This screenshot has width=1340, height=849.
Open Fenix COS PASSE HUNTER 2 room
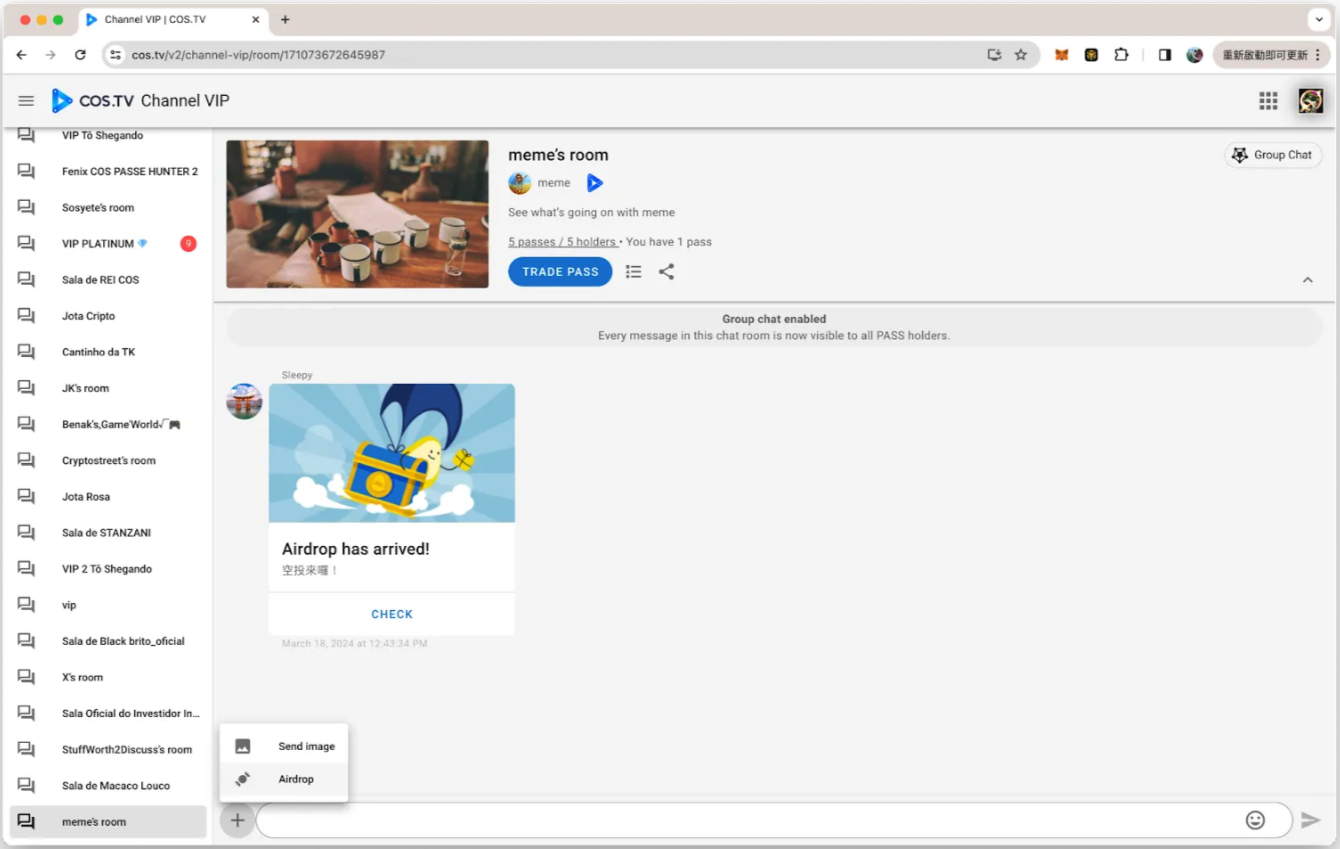(108, 172)
